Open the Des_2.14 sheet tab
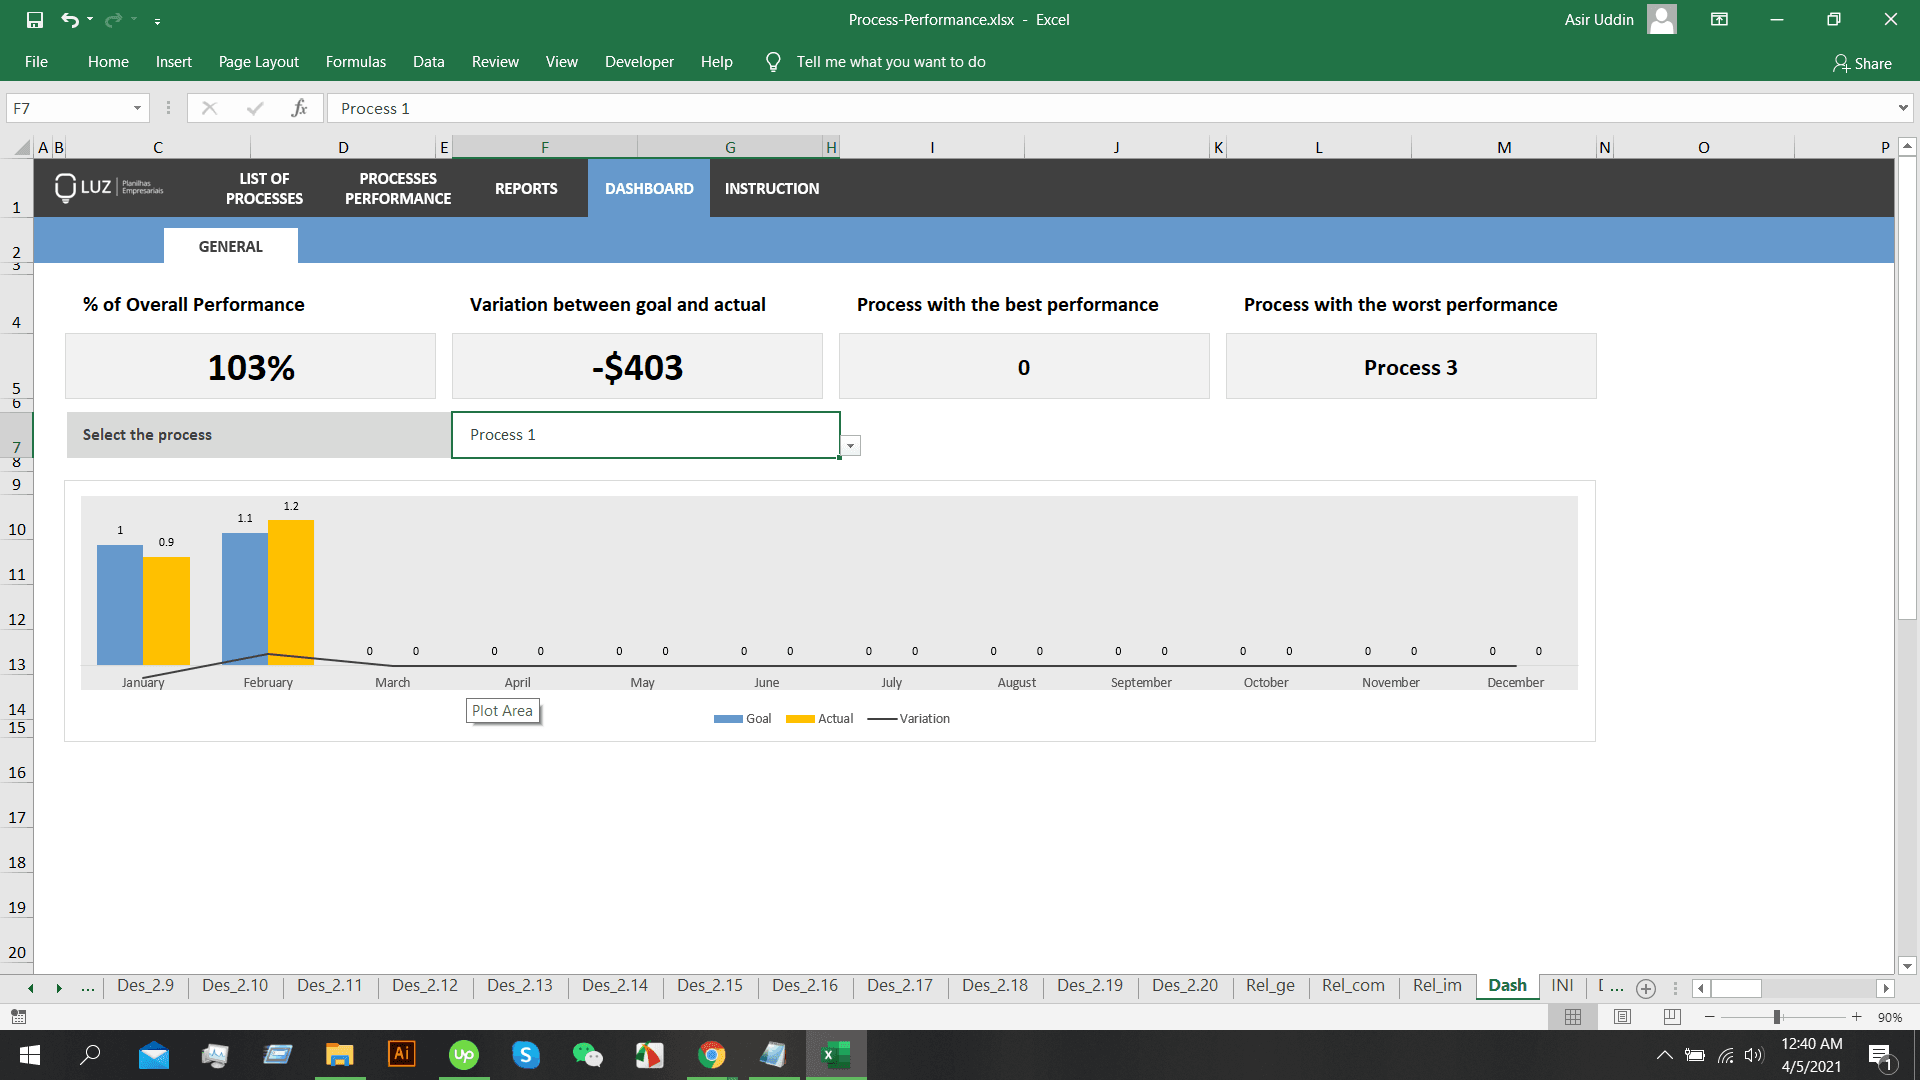This screenshot has width=1920, height=1080. 614,985
